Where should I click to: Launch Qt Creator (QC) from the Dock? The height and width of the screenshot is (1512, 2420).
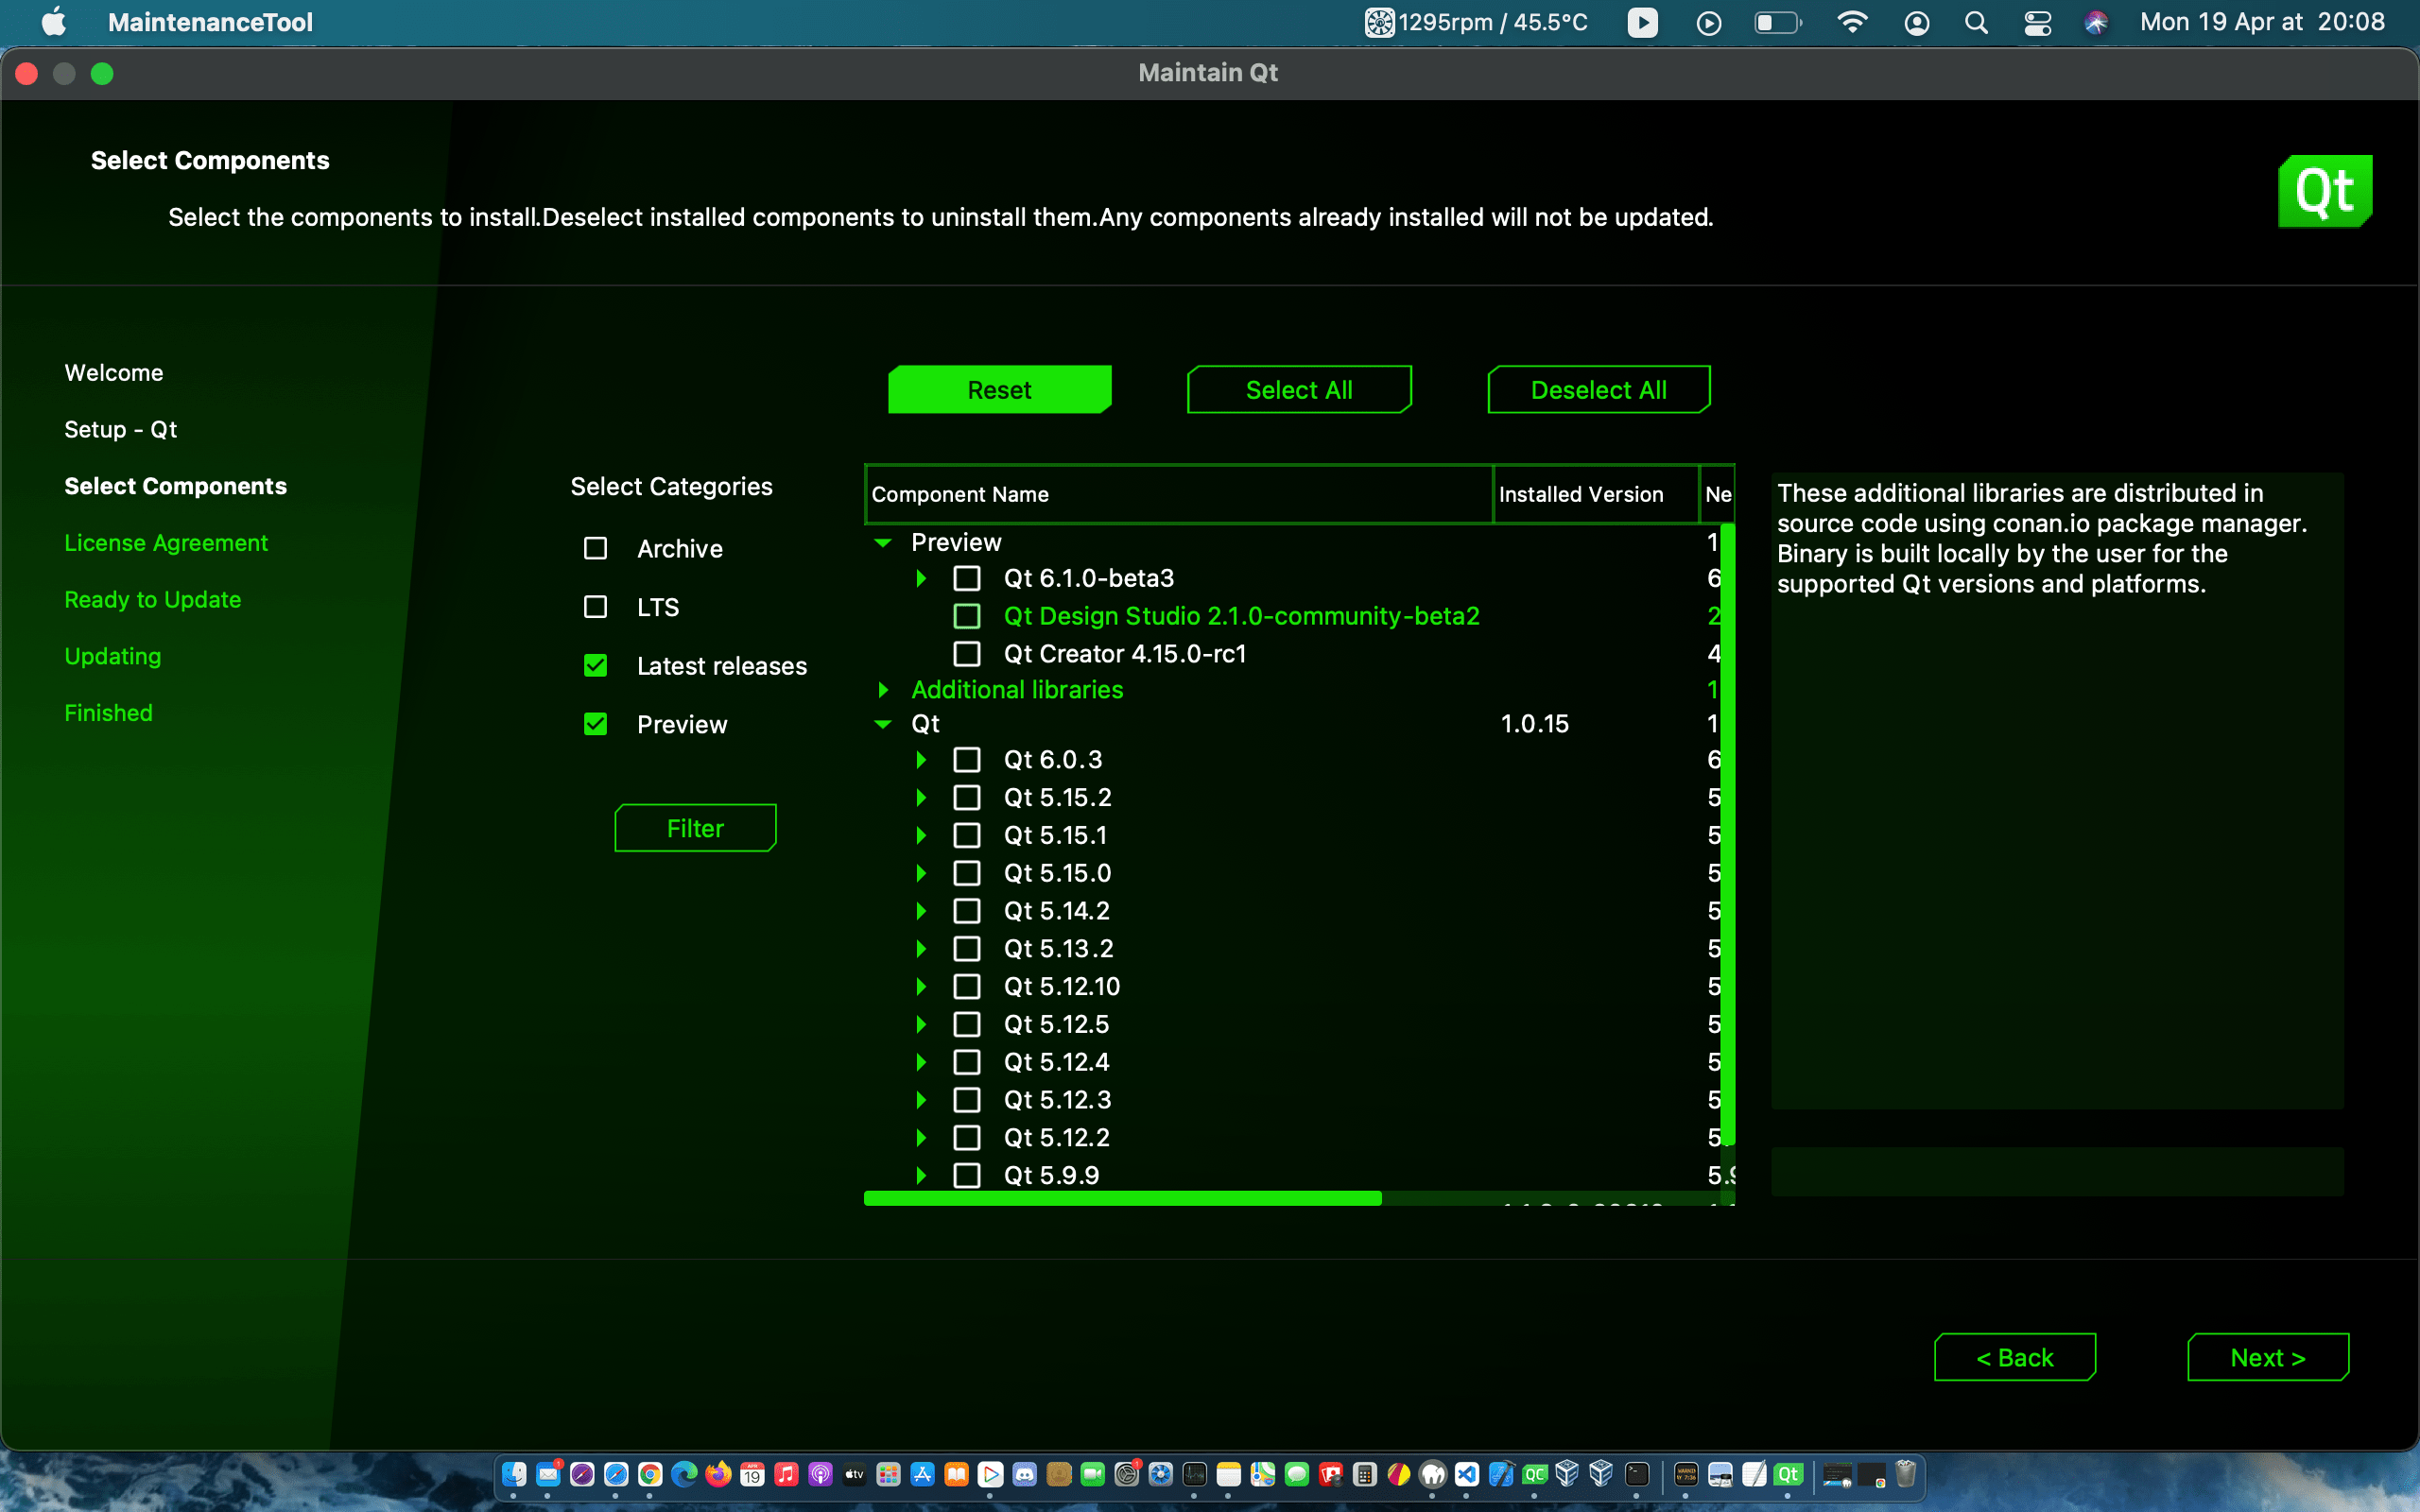point(1535,1474)
